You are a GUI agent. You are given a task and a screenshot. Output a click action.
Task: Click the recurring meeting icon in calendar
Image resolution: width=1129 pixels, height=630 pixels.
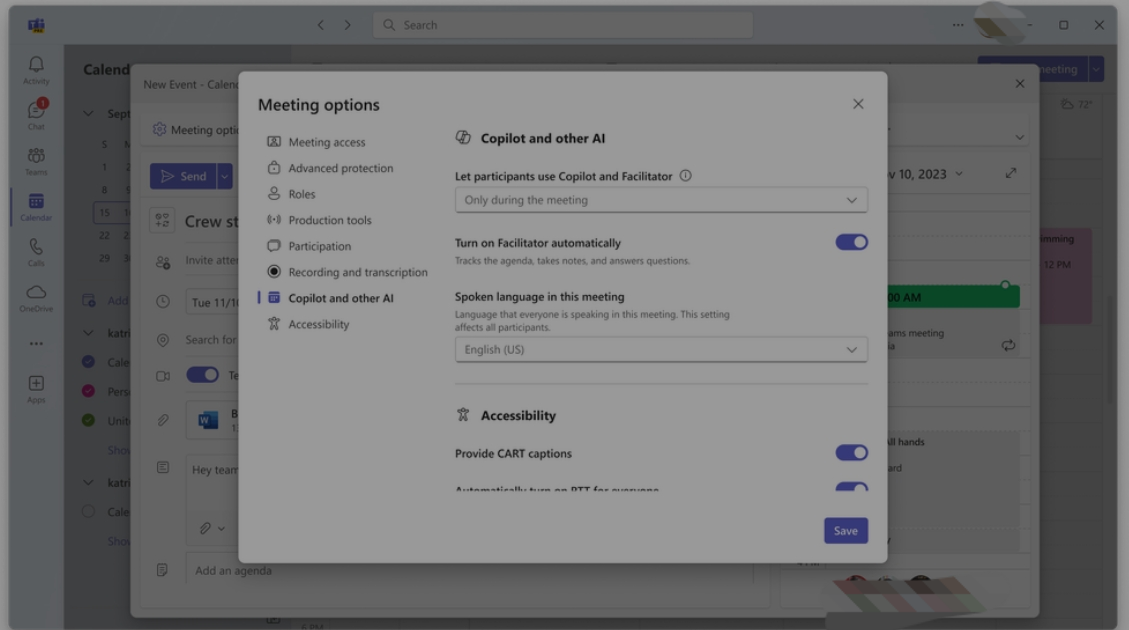(1008, 346)
